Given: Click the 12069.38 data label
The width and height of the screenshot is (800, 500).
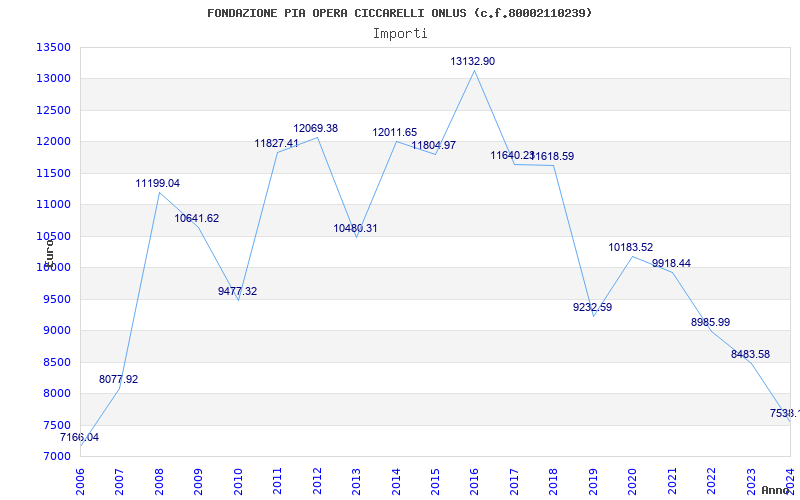Looking at the screenshot, I should [x=315, y=129].
